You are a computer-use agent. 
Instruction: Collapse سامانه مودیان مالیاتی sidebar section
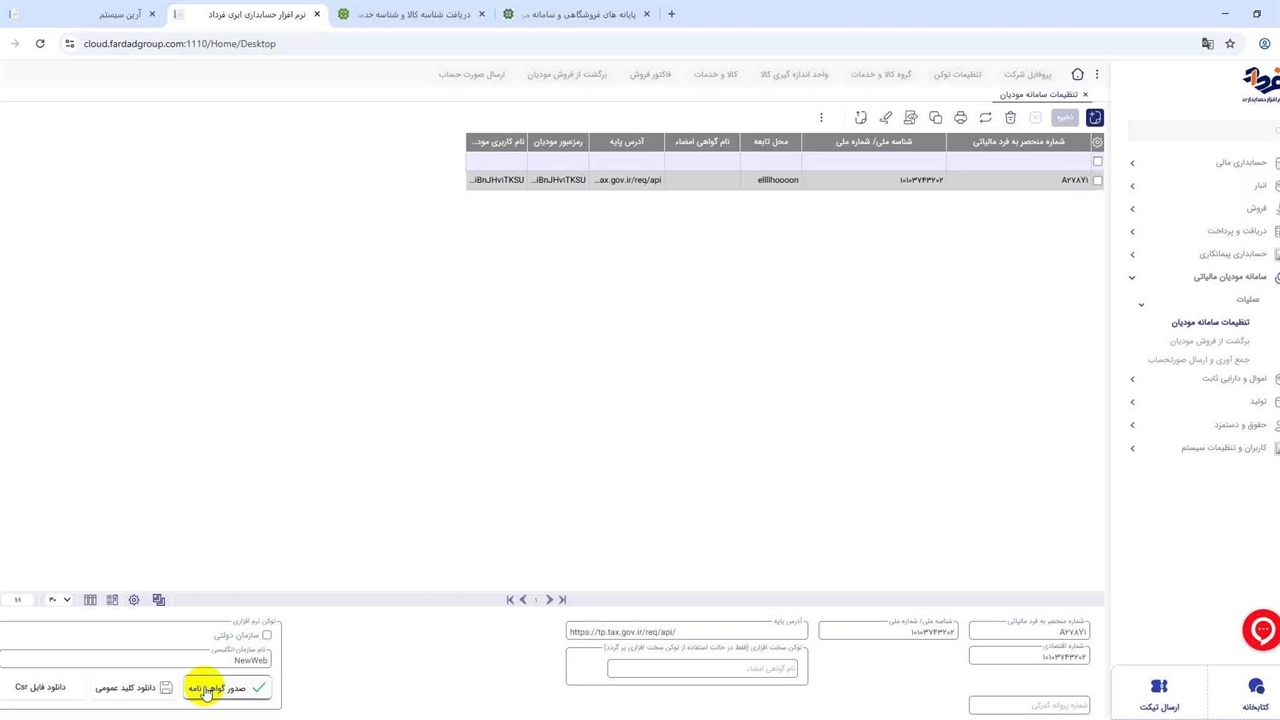1132,277
